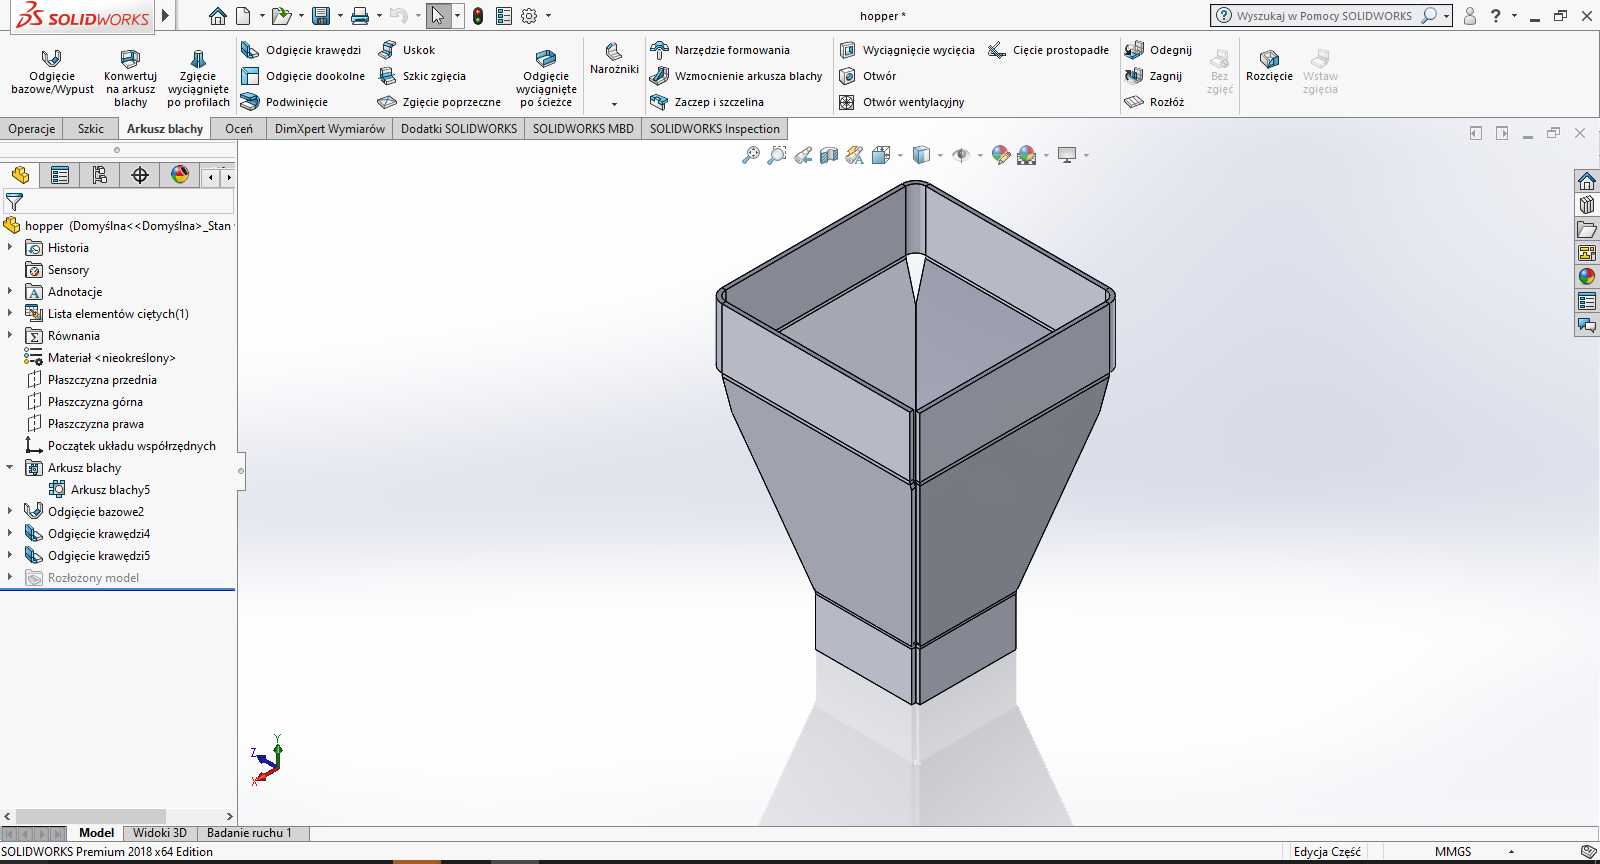Choose the Zaczep i szczelina tool
Image resolution: width=1600 pixels, height=864 pixels.
click(x=707, y=102)
